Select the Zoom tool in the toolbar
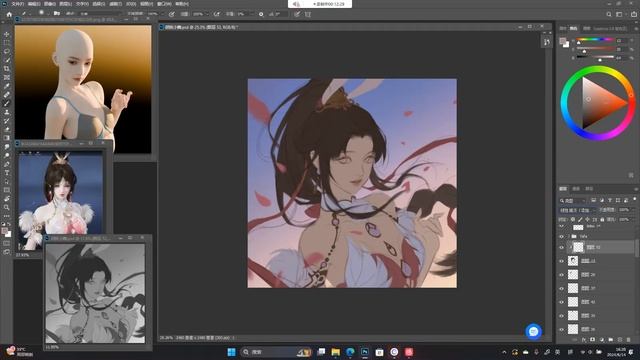This screenshot has width=640, height=360. 7,207
